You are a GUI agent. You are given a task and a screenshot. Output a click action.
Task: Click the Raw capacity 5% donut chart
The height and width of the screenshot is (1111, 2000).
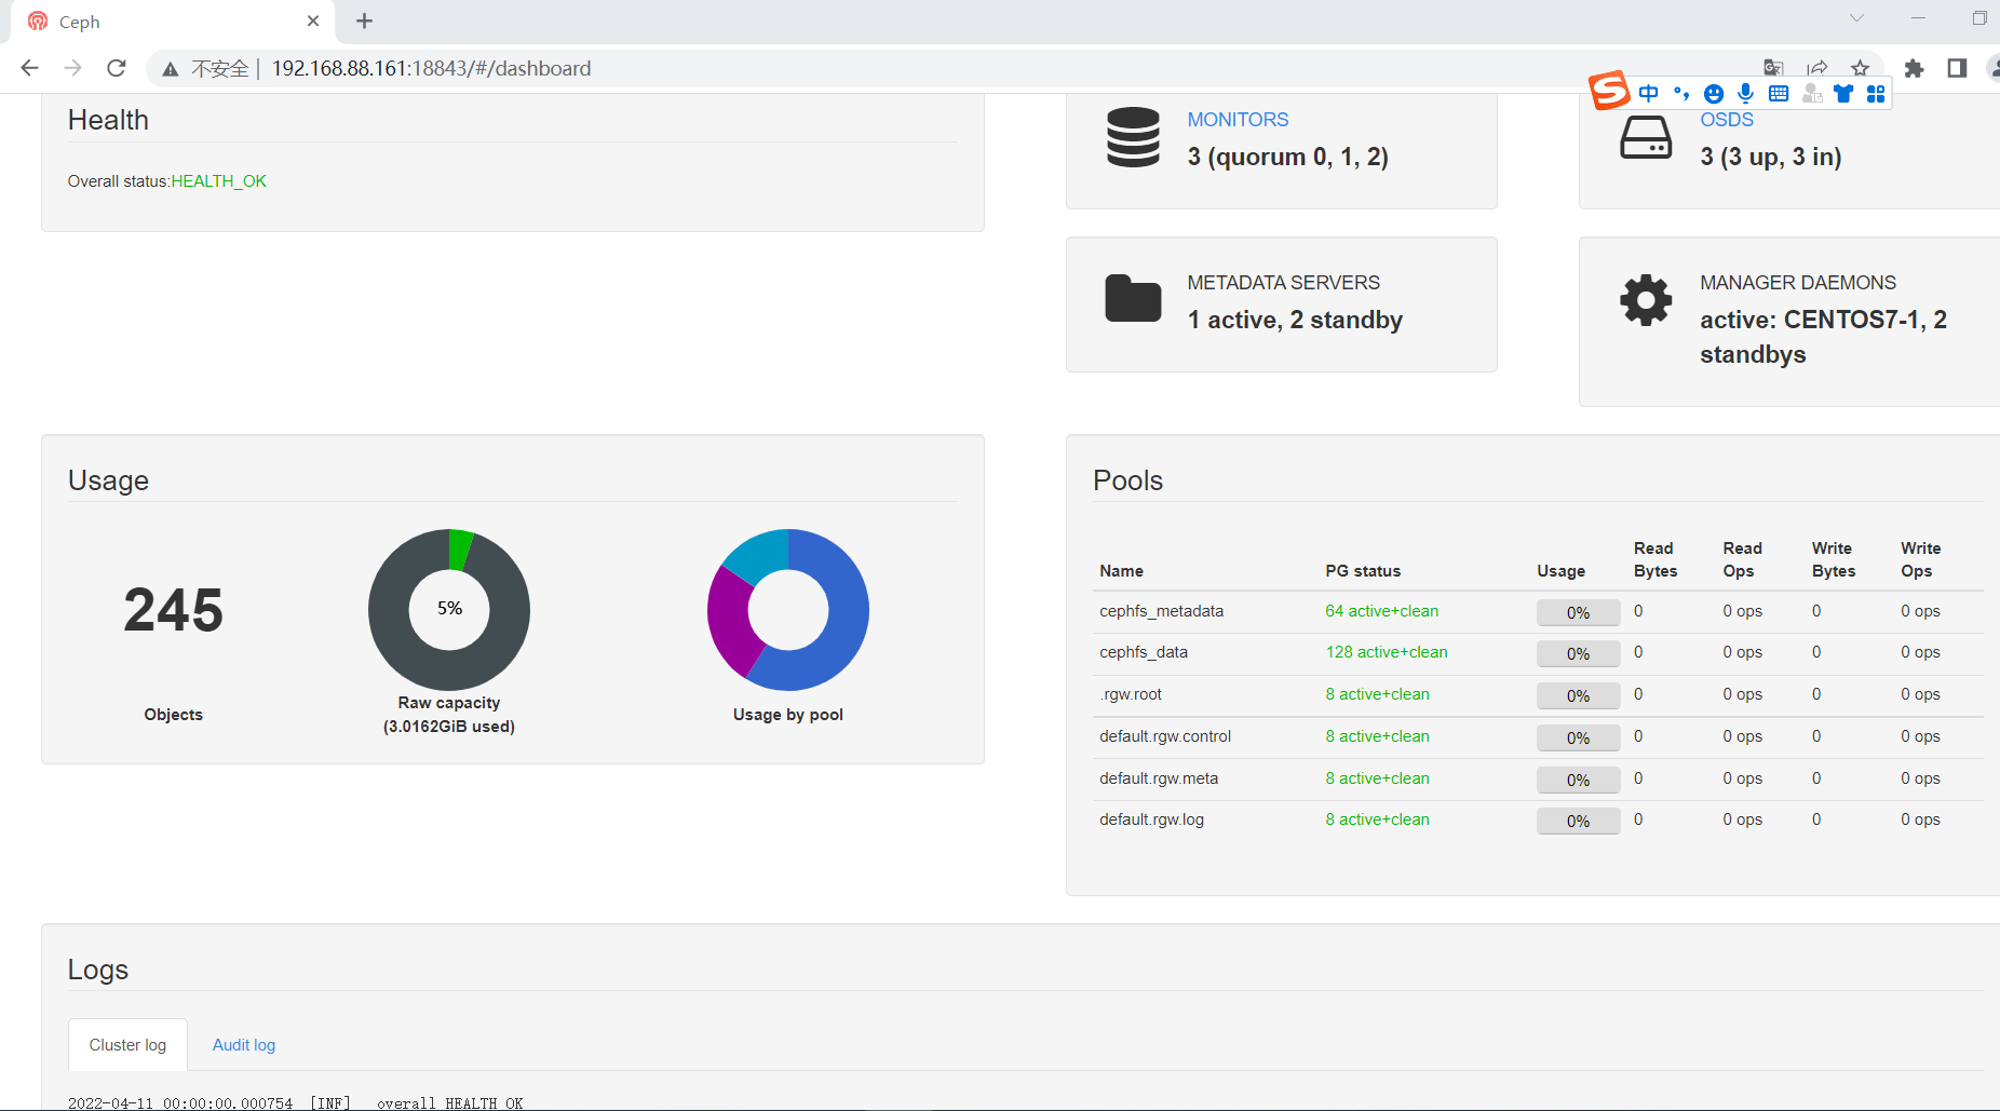click(x=449, y=609)
